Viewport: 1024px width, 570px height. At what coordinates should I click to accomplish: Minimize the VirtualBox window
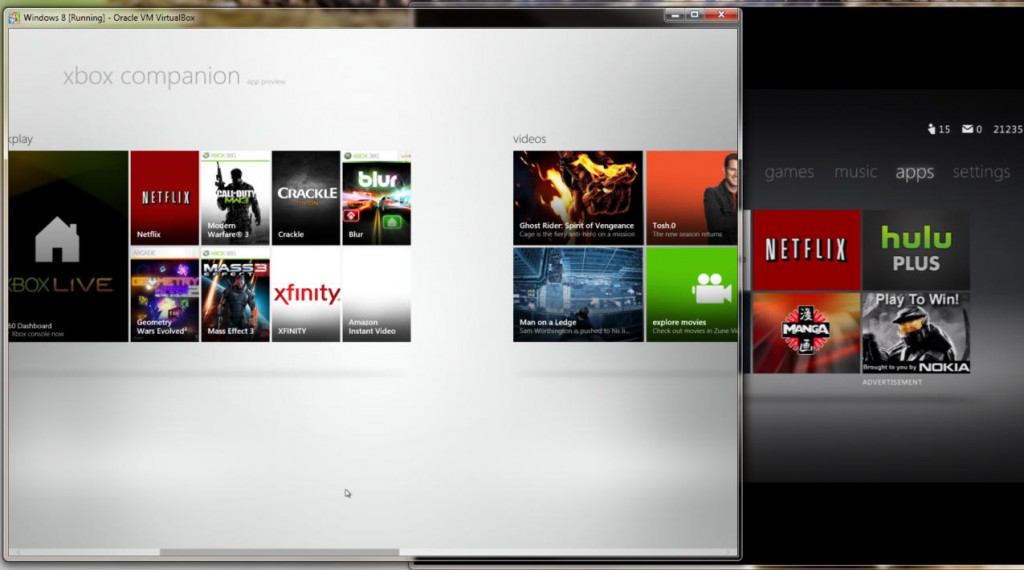click(675, 14)
